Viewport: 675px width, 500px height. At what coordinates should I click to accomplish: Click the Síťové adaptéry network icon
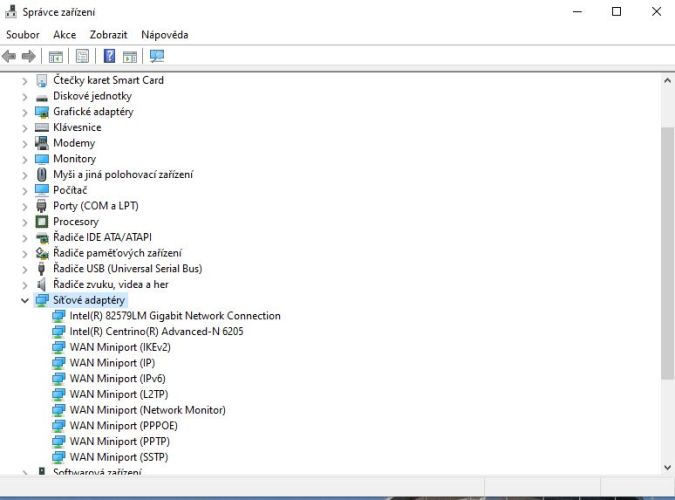coord(42,300)
